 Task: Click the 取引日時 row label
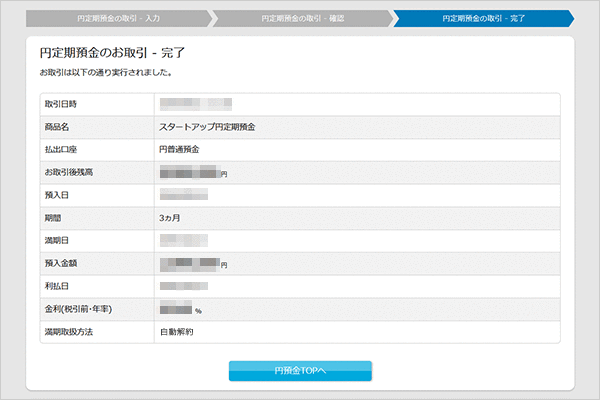pyautogui.click(x=59, y=104)
